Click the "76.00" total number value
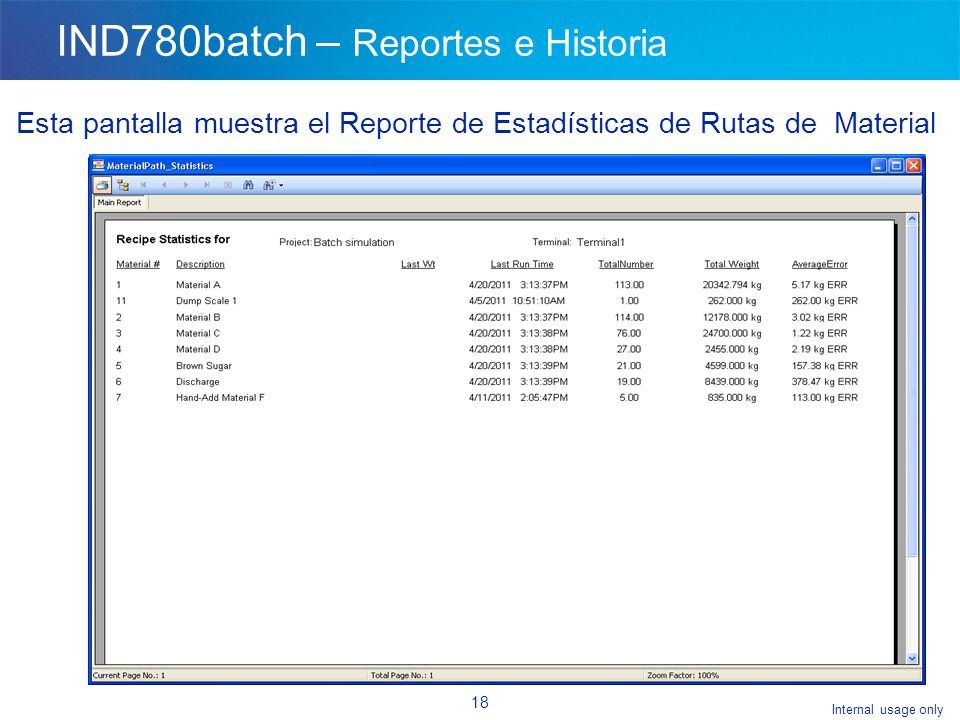The width and height of the screenshot is (960, 720). pos(629,334)
